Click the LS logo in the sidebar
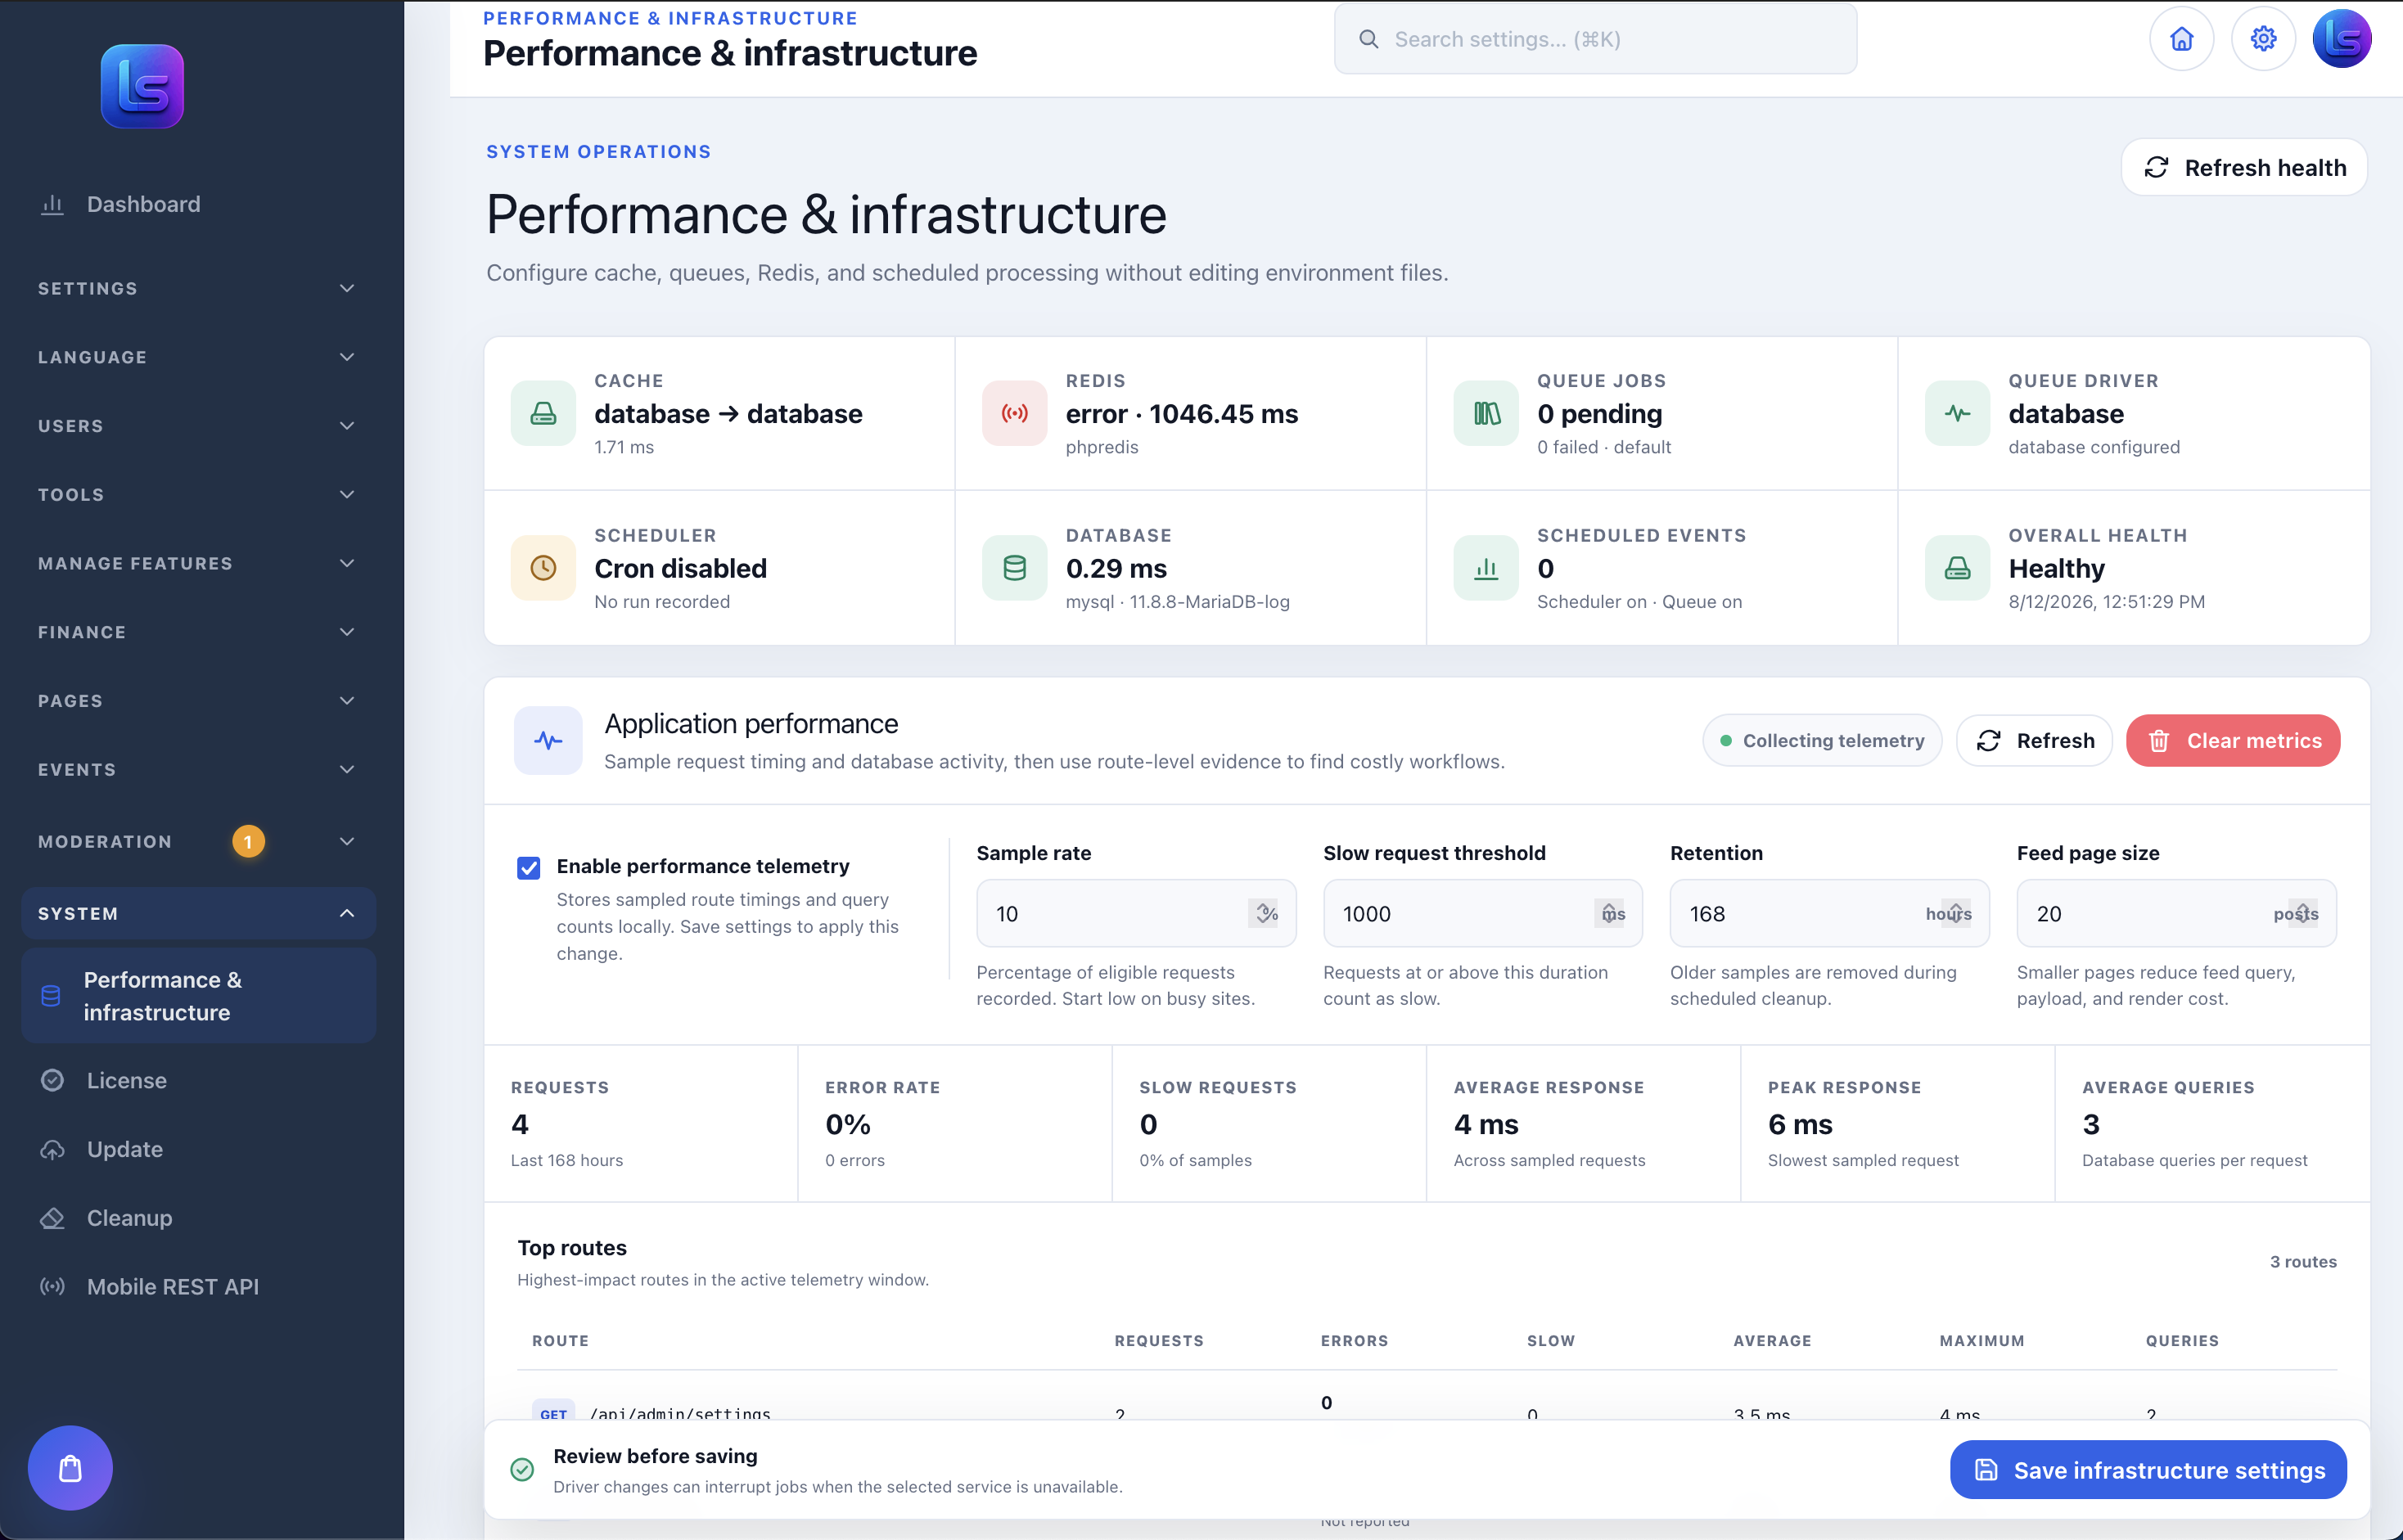Image resolution: width=2403 pixels, height=1540 pixels. click(142, 86)
